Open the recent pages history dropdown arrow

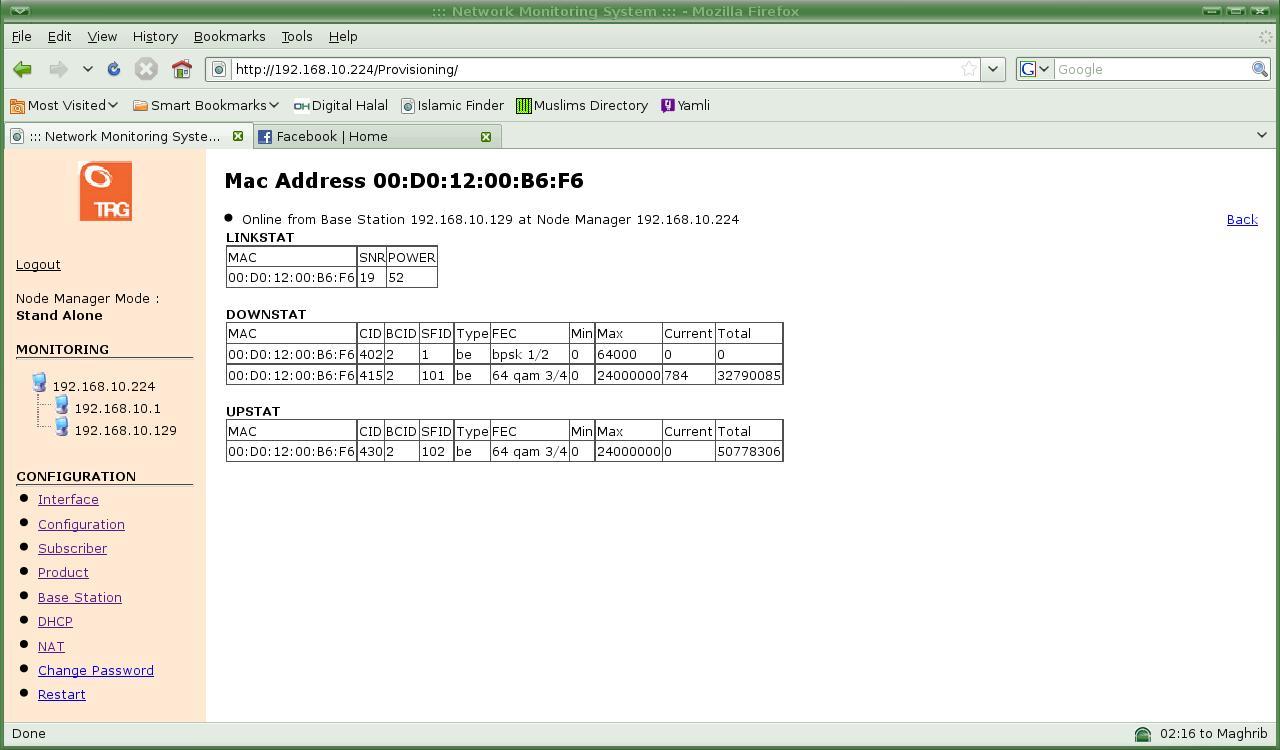[88, 69]
